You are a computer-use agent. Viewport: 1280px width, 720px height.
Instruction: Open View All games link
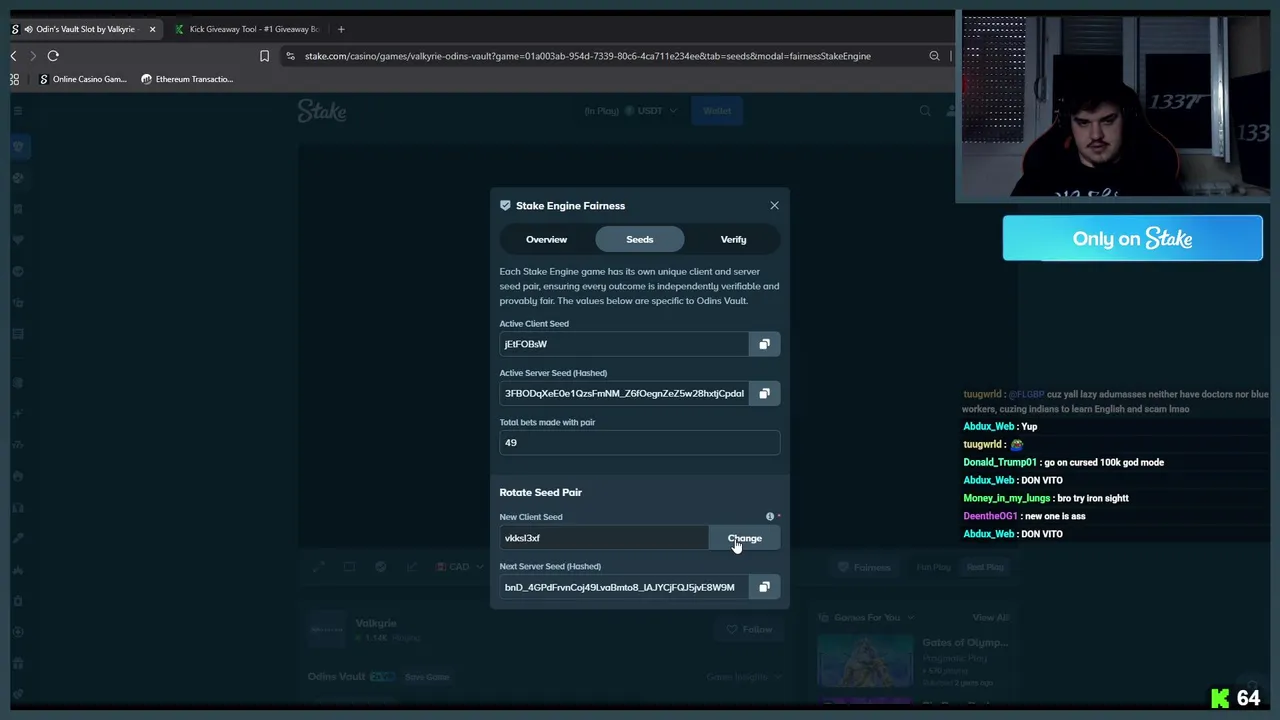(991, 618)
